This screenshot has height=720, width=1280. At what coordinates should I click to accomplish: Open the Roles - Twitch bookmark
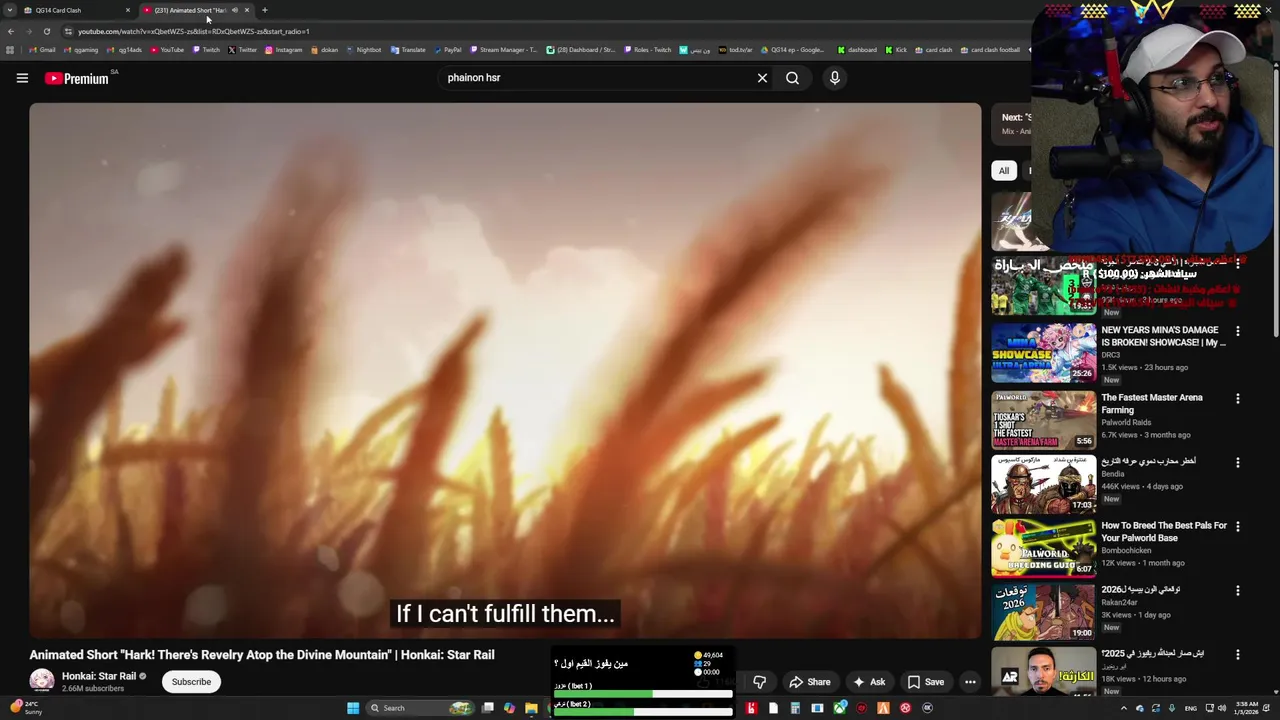pos(647,50)
